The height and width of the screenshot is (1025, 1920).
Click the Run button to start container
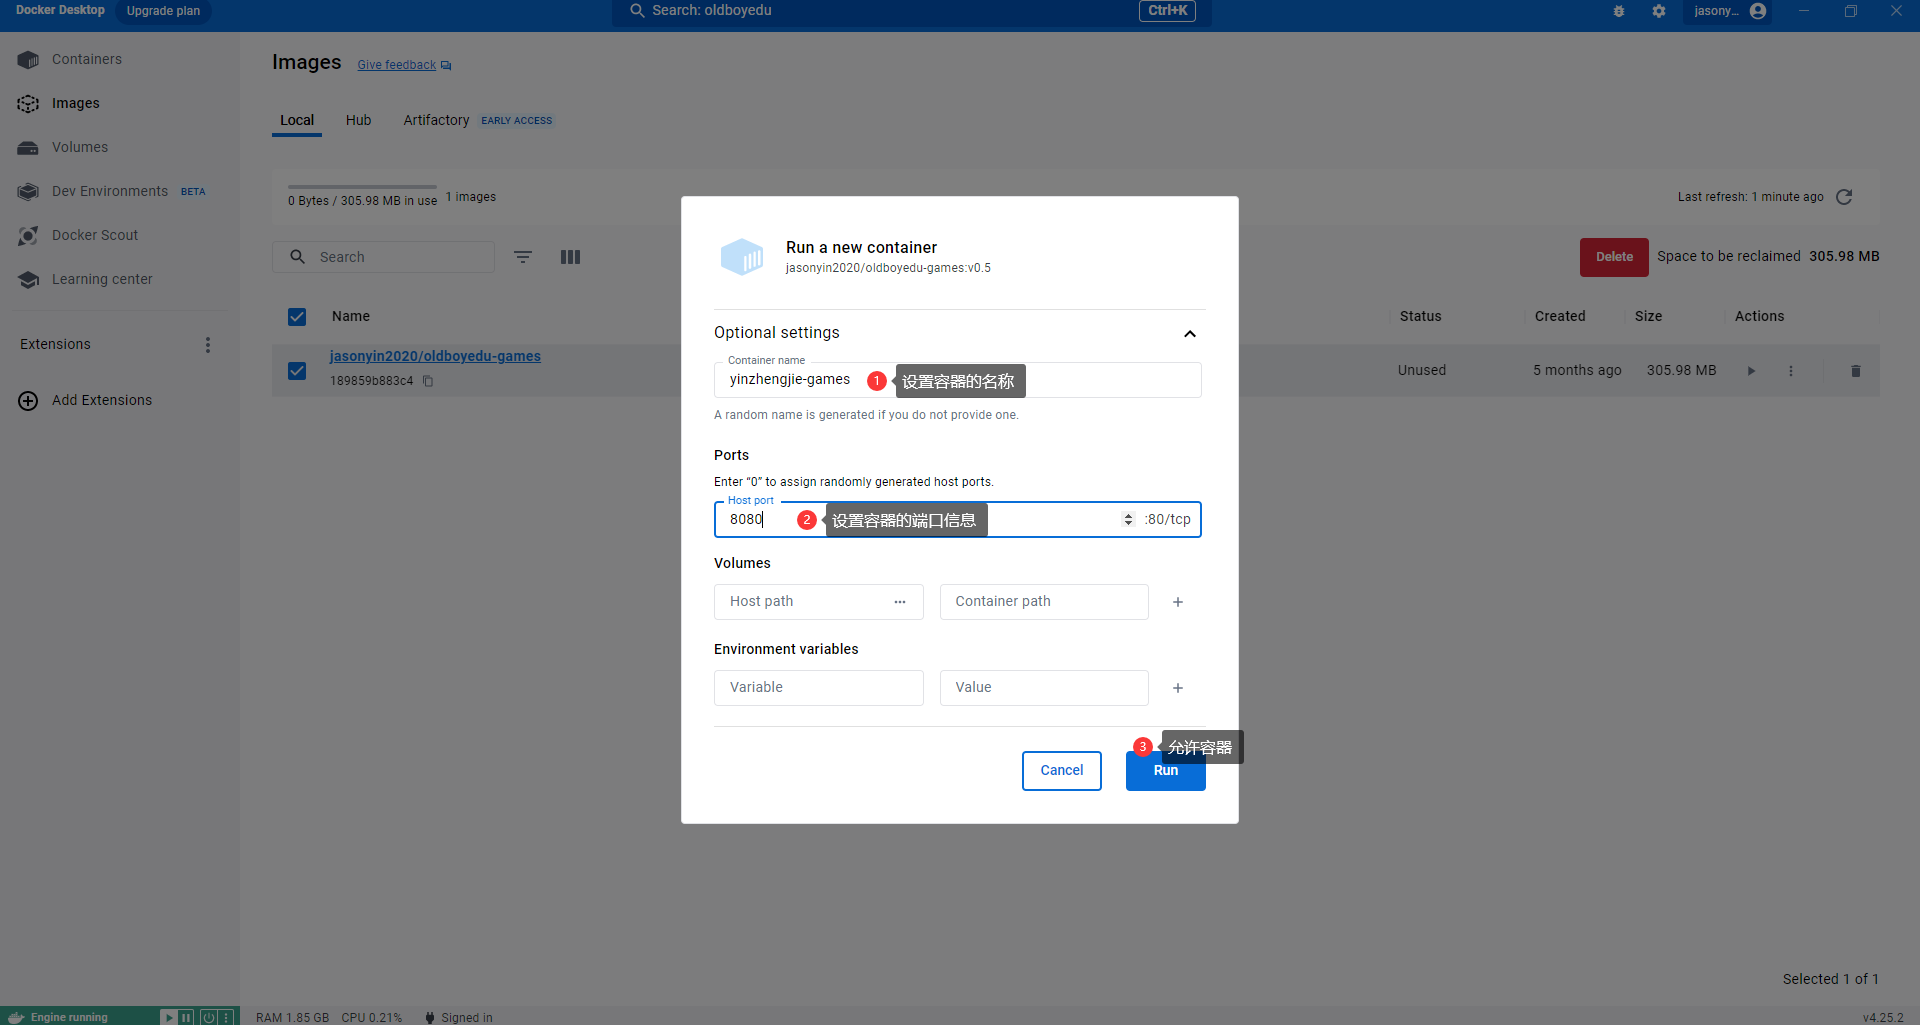[1165, 771]
